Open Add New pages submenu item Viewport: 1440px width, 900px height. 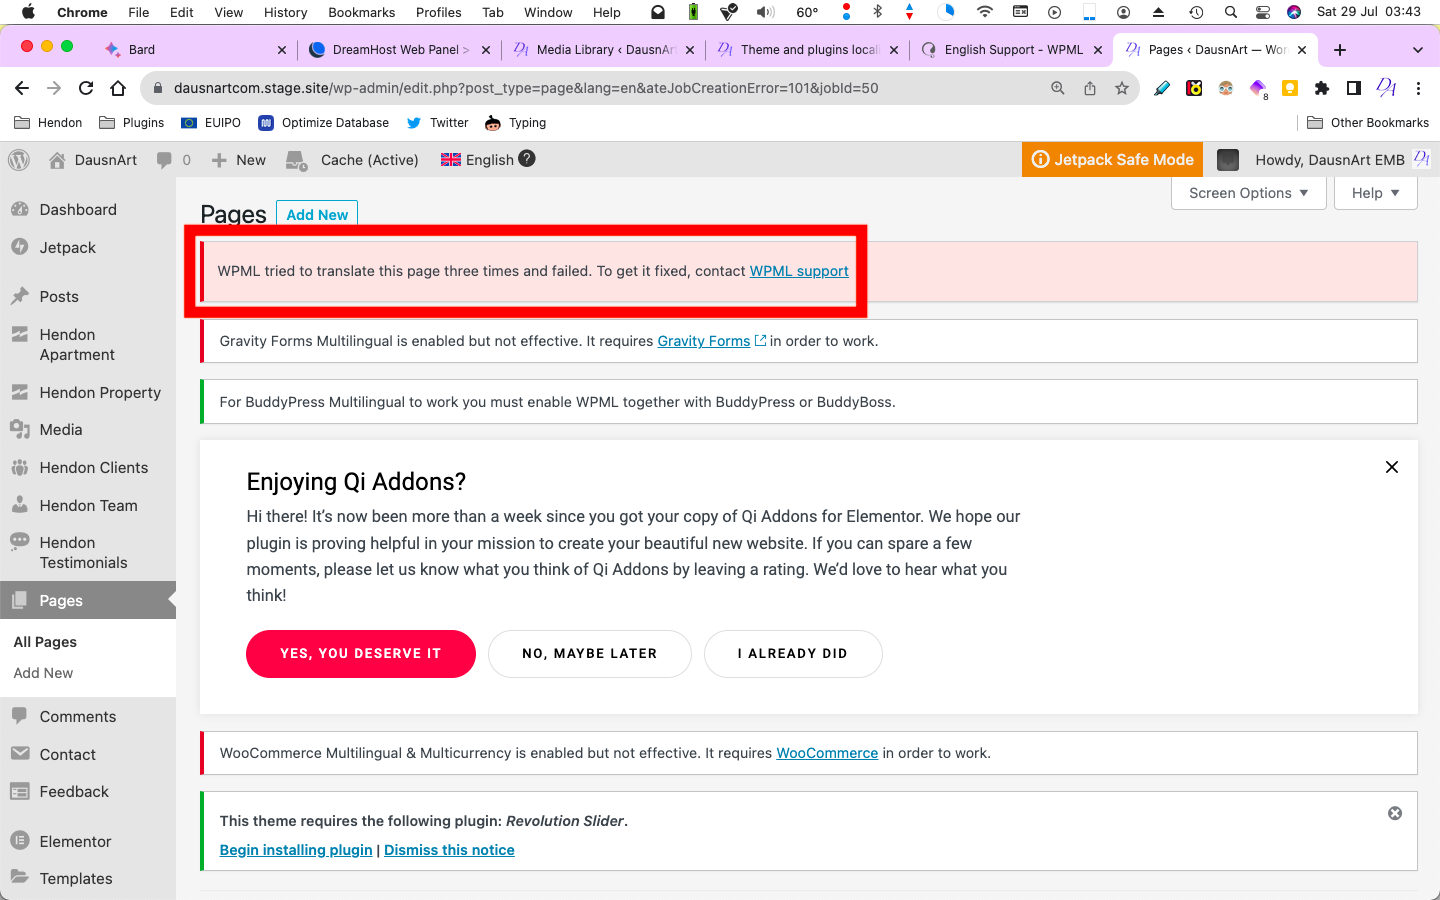(x=43, y=673)
